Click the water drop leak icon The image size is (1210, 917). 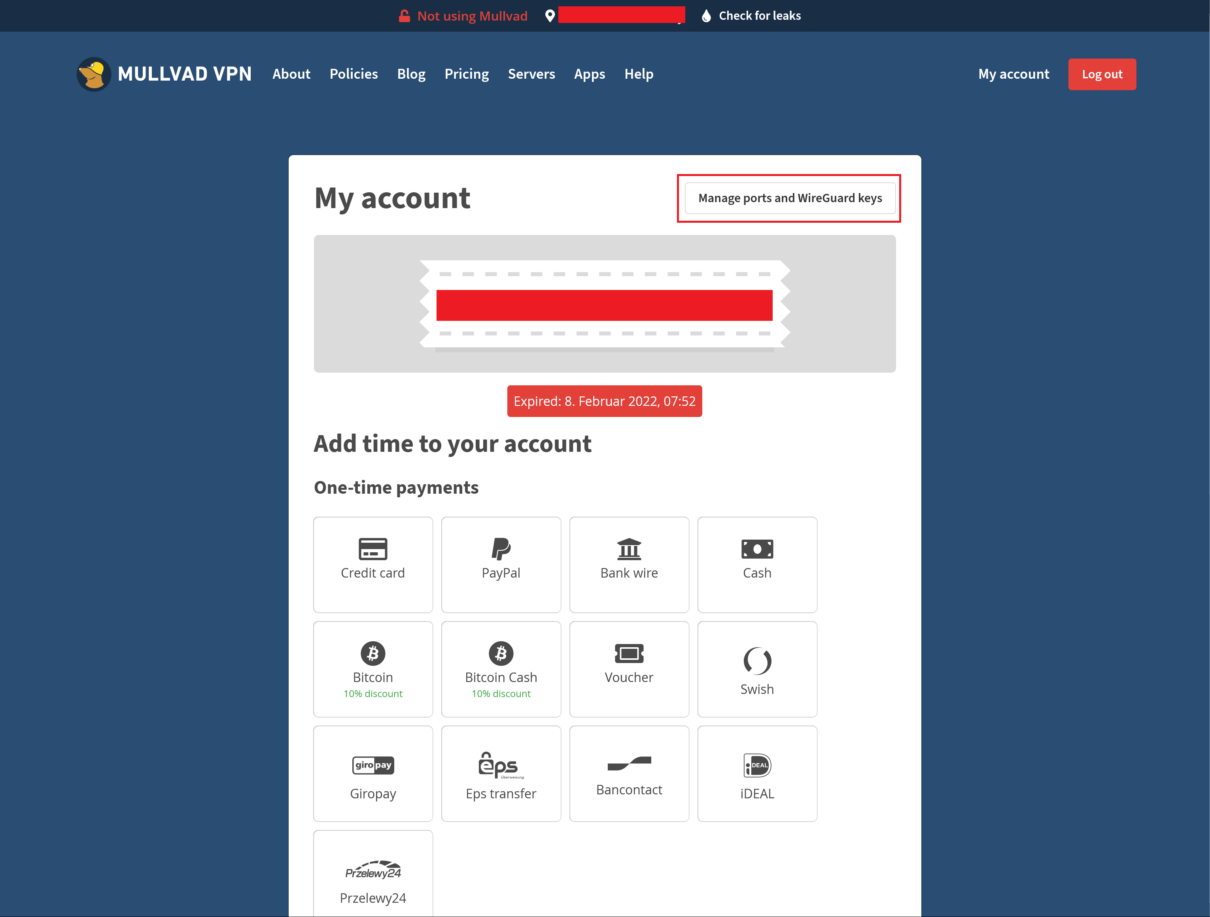click(706, 16)
